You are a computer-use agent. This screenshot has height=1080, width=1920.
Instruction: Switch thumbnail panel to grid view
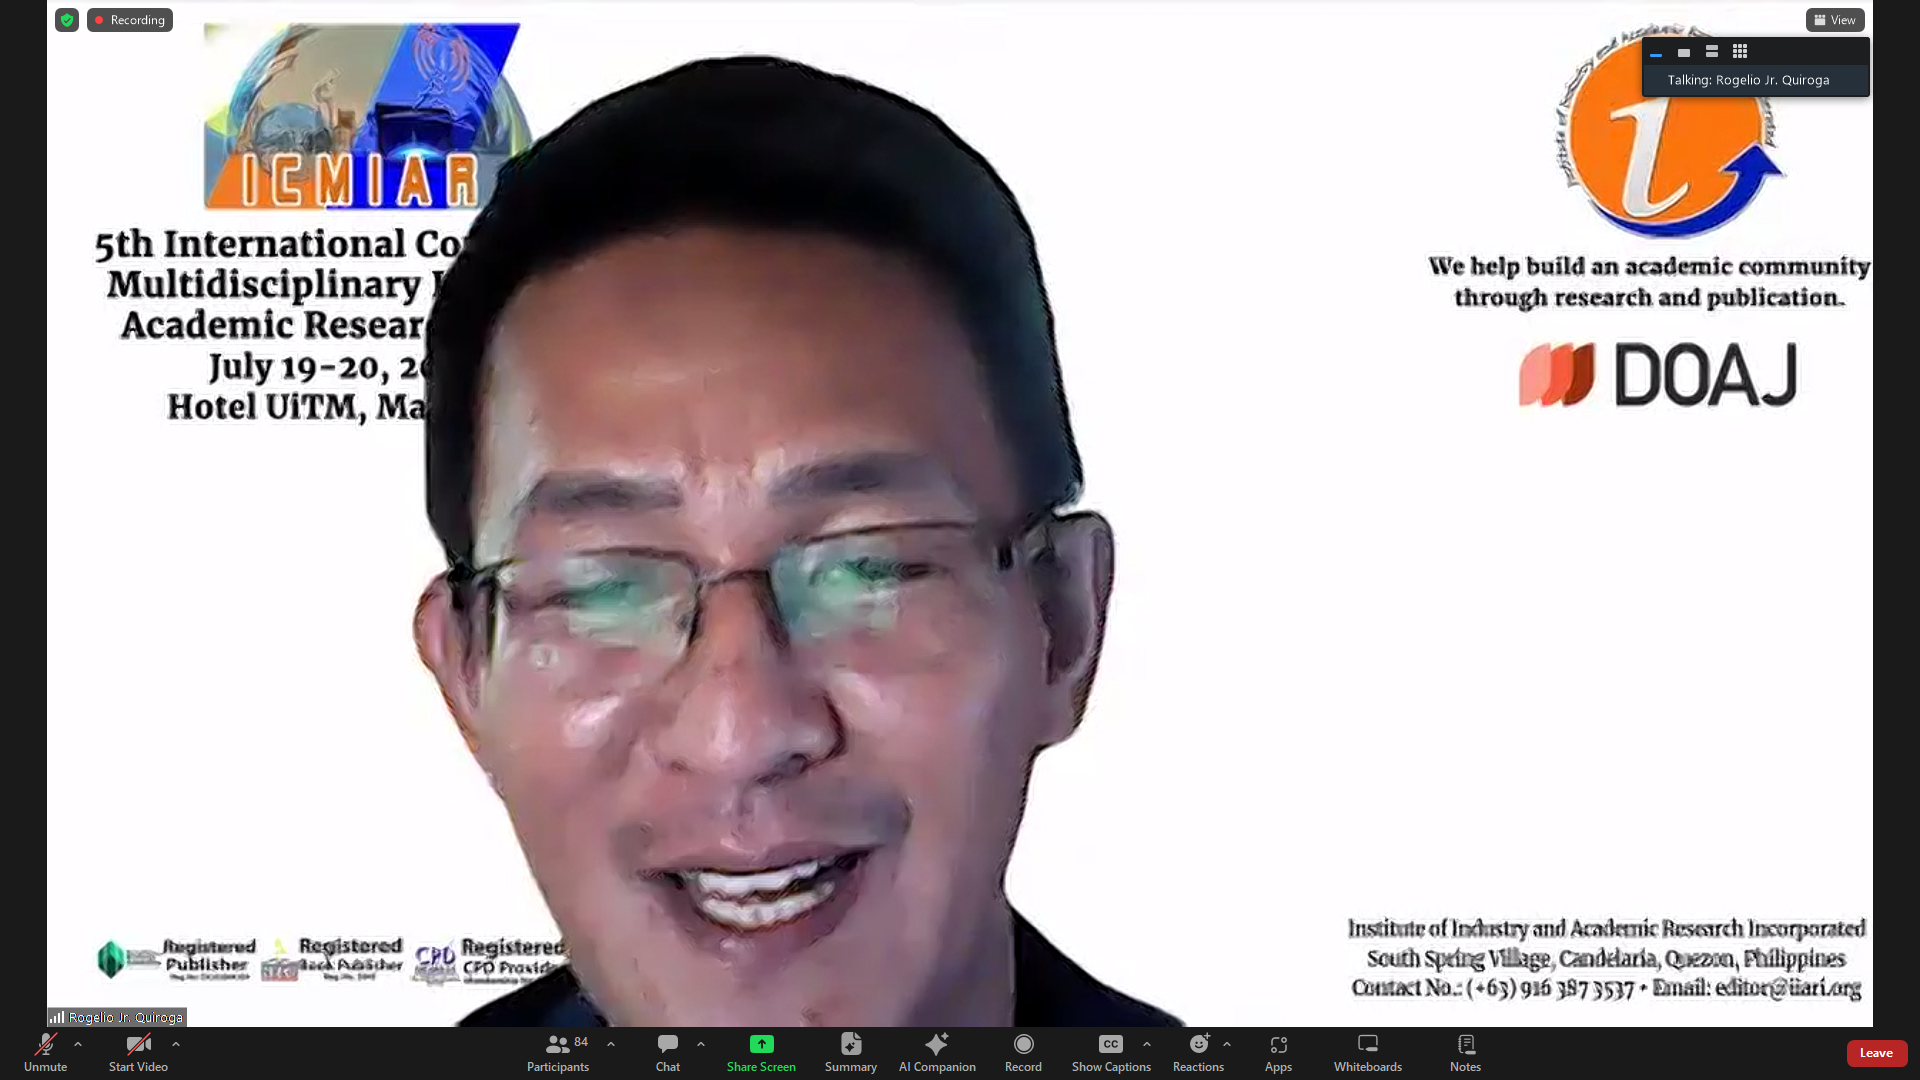pos(1740,51)
